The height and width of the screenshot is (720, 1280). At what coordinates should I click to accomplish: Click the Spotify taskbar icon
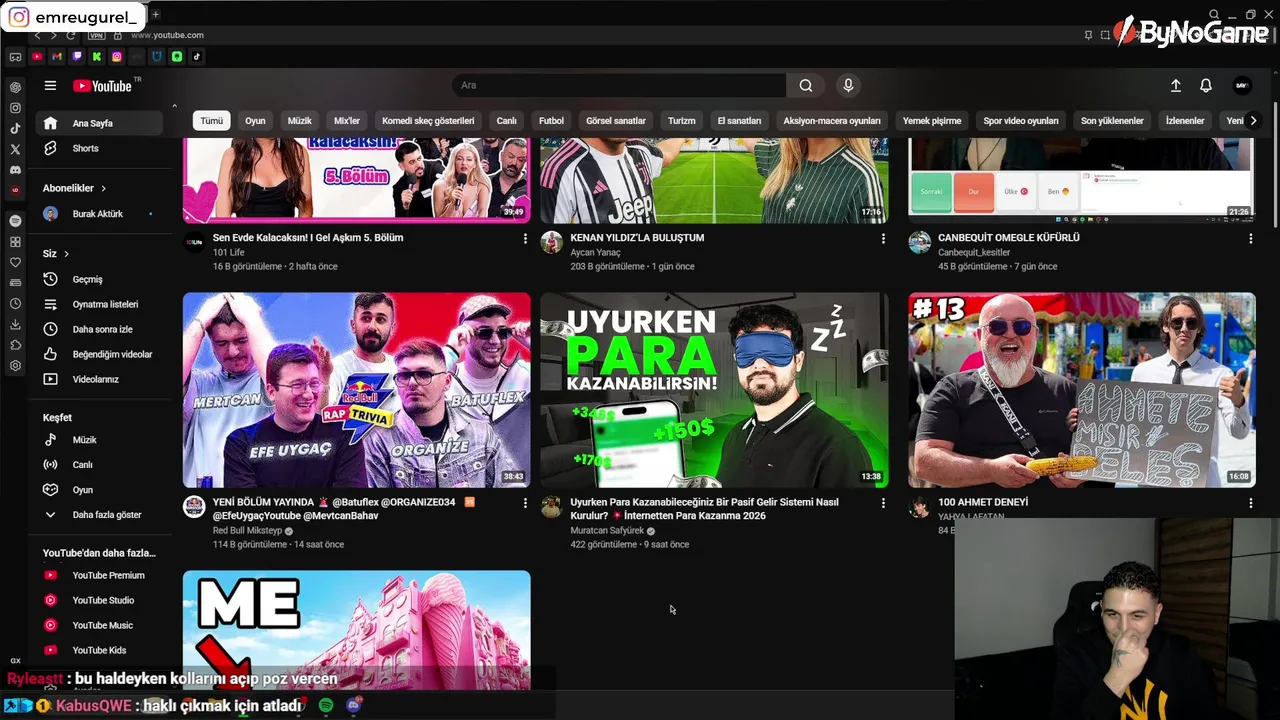[326, 705]
